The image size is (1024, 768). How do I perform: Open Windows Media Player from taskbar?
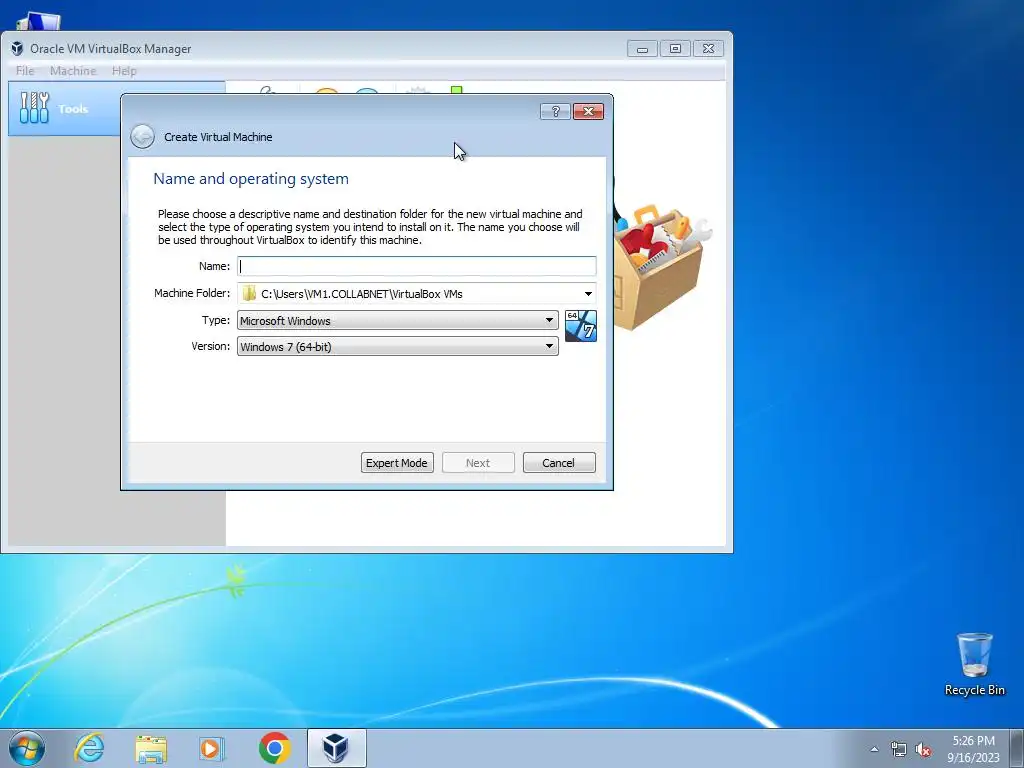[211, 748]
